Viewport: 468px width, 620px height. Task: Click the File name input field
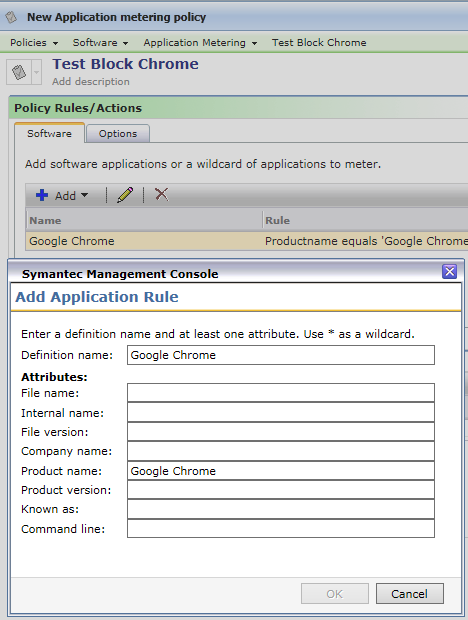coord(281,393)
